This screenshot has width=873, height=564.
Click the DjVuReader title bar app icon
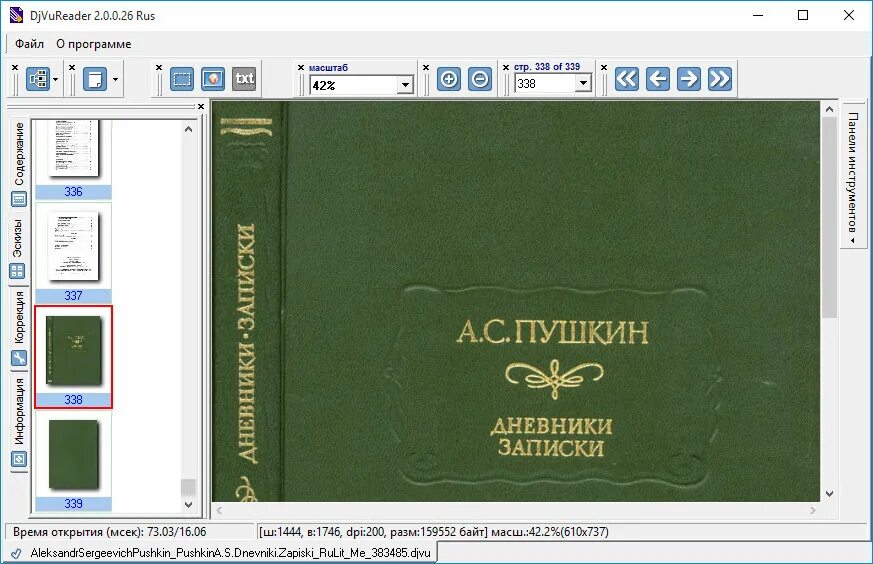click(16, 15)
